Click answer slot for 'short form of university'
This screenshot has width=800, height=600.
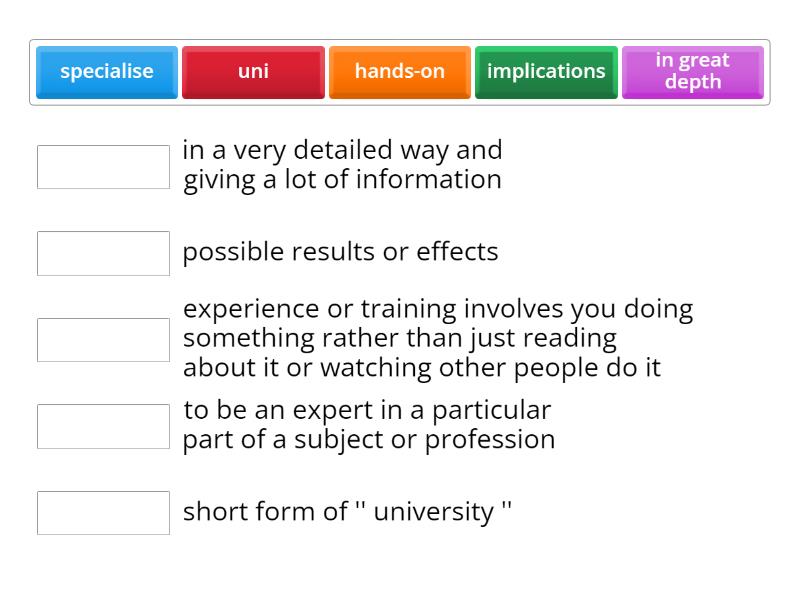click(x=104, y=513)
